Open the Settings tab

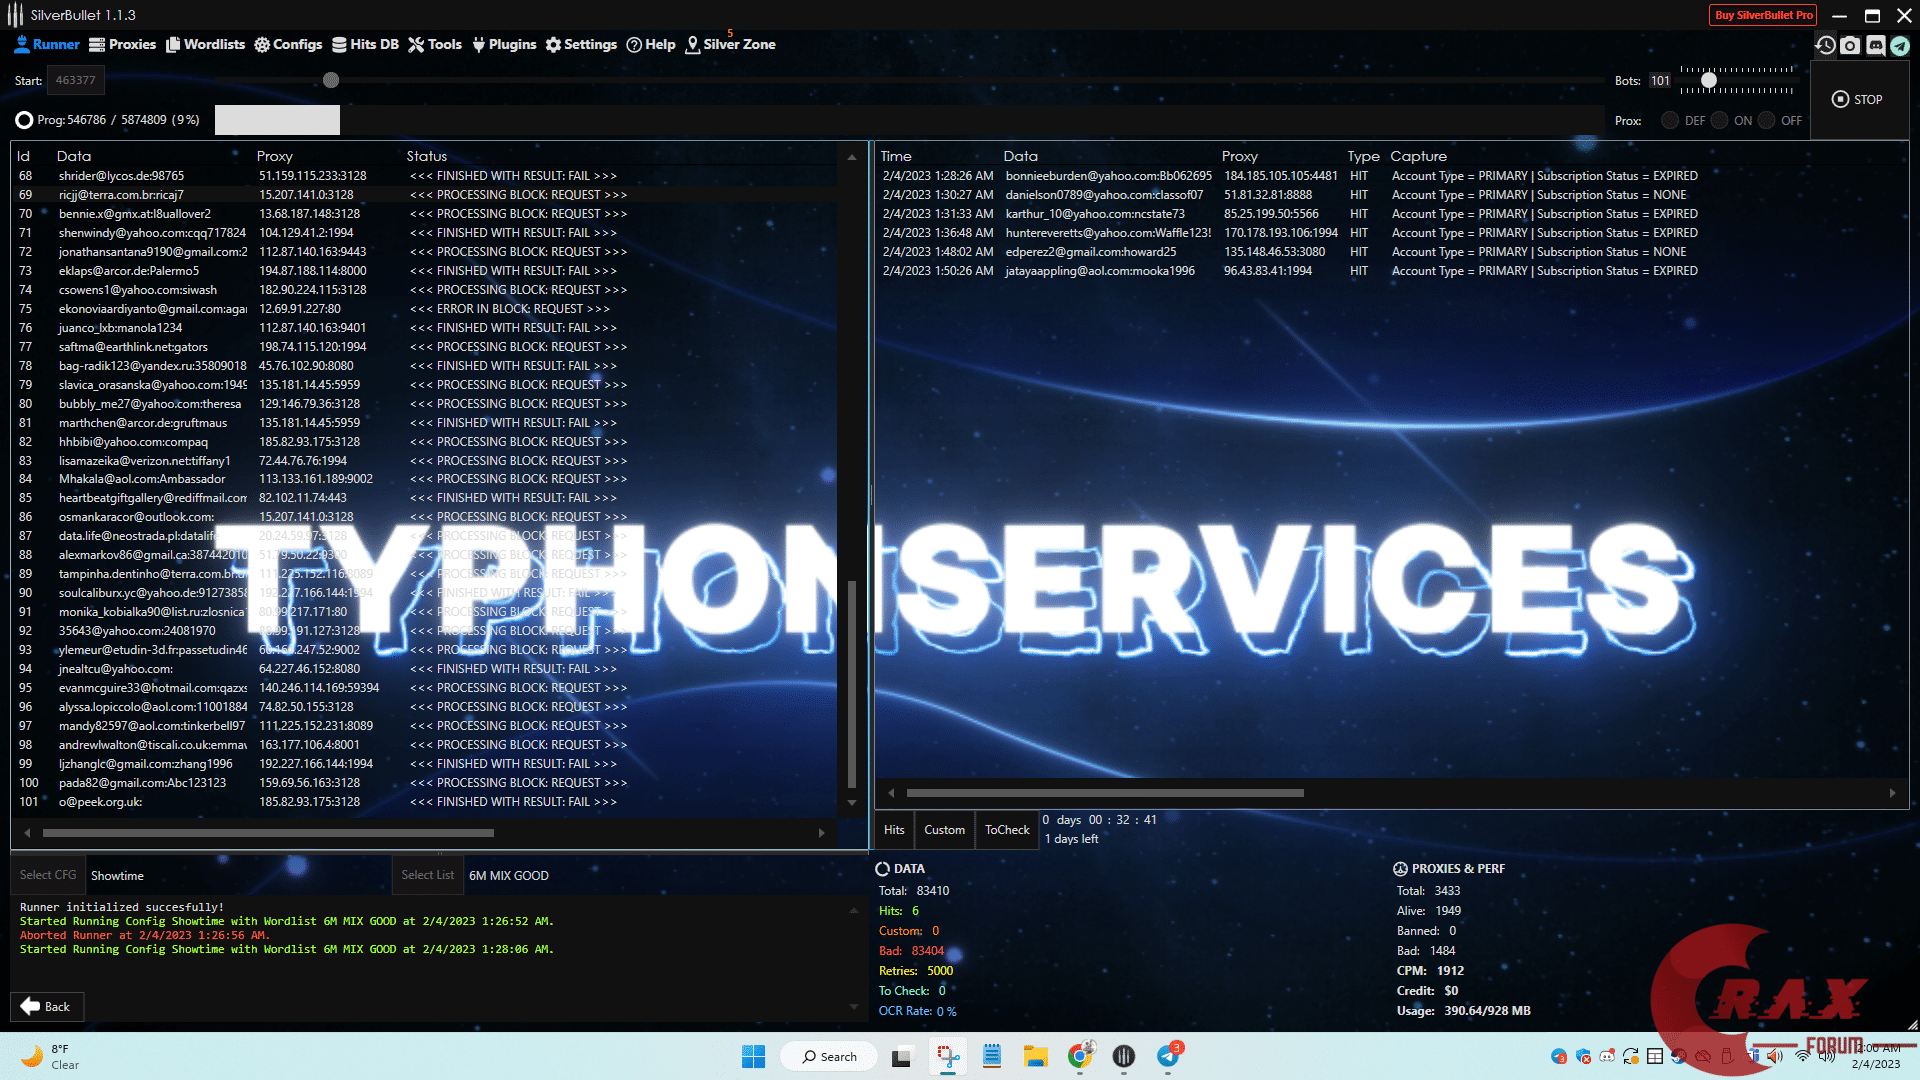click(x=581, y=45)
